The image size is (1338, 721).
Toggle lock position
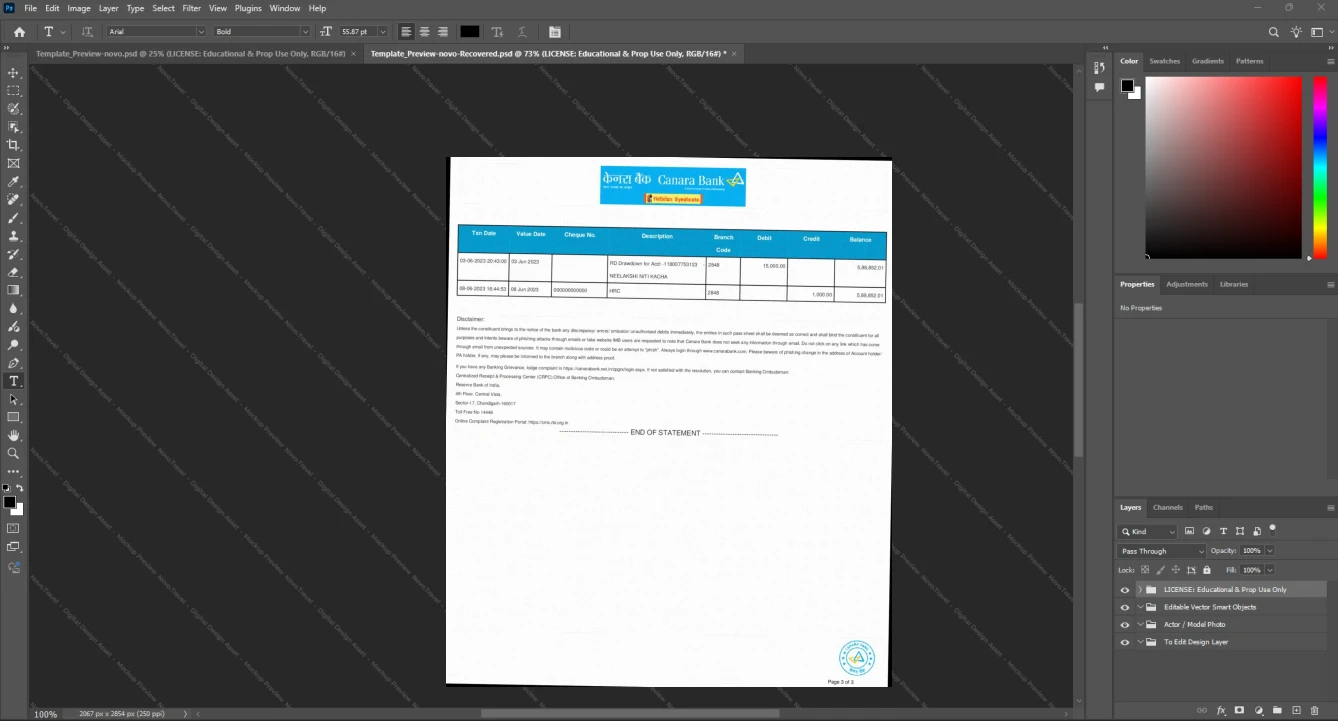tap(1176, 570)
